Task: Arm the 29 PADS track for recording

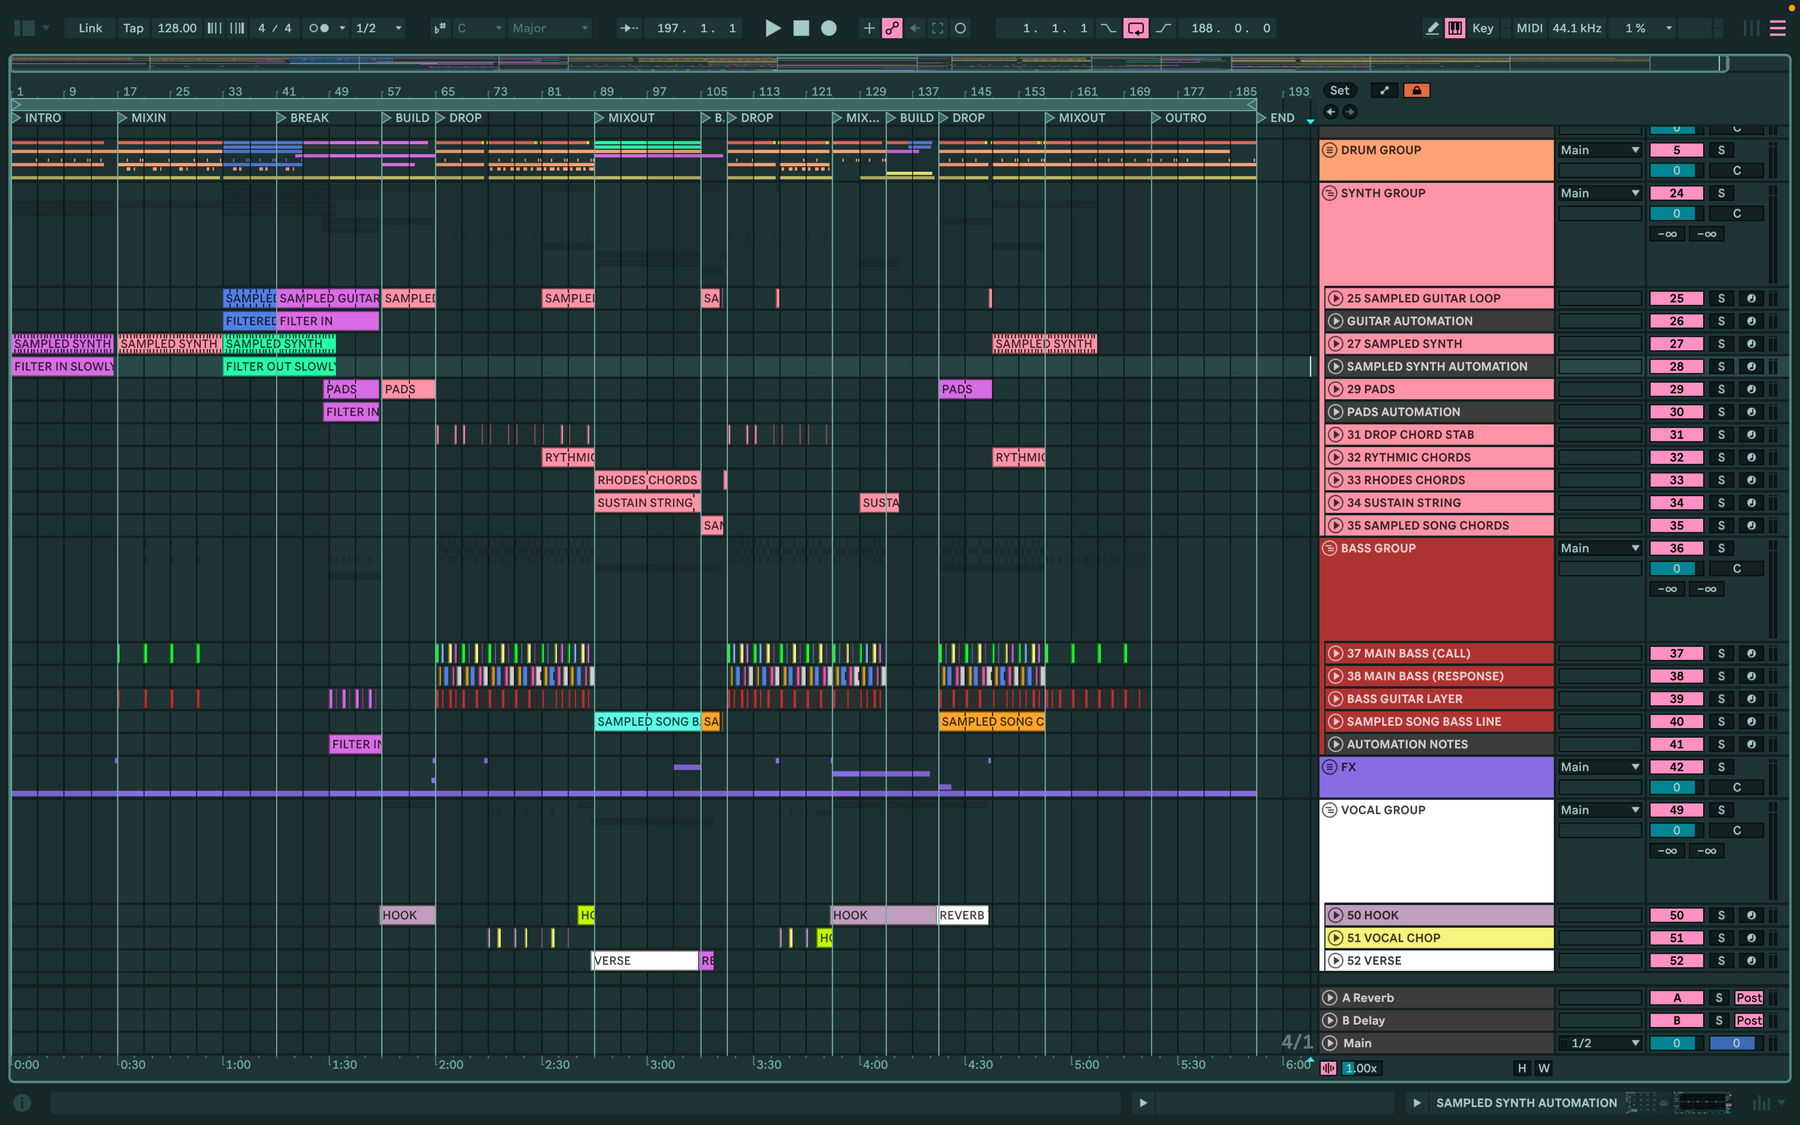Action: coord(1751,389)
